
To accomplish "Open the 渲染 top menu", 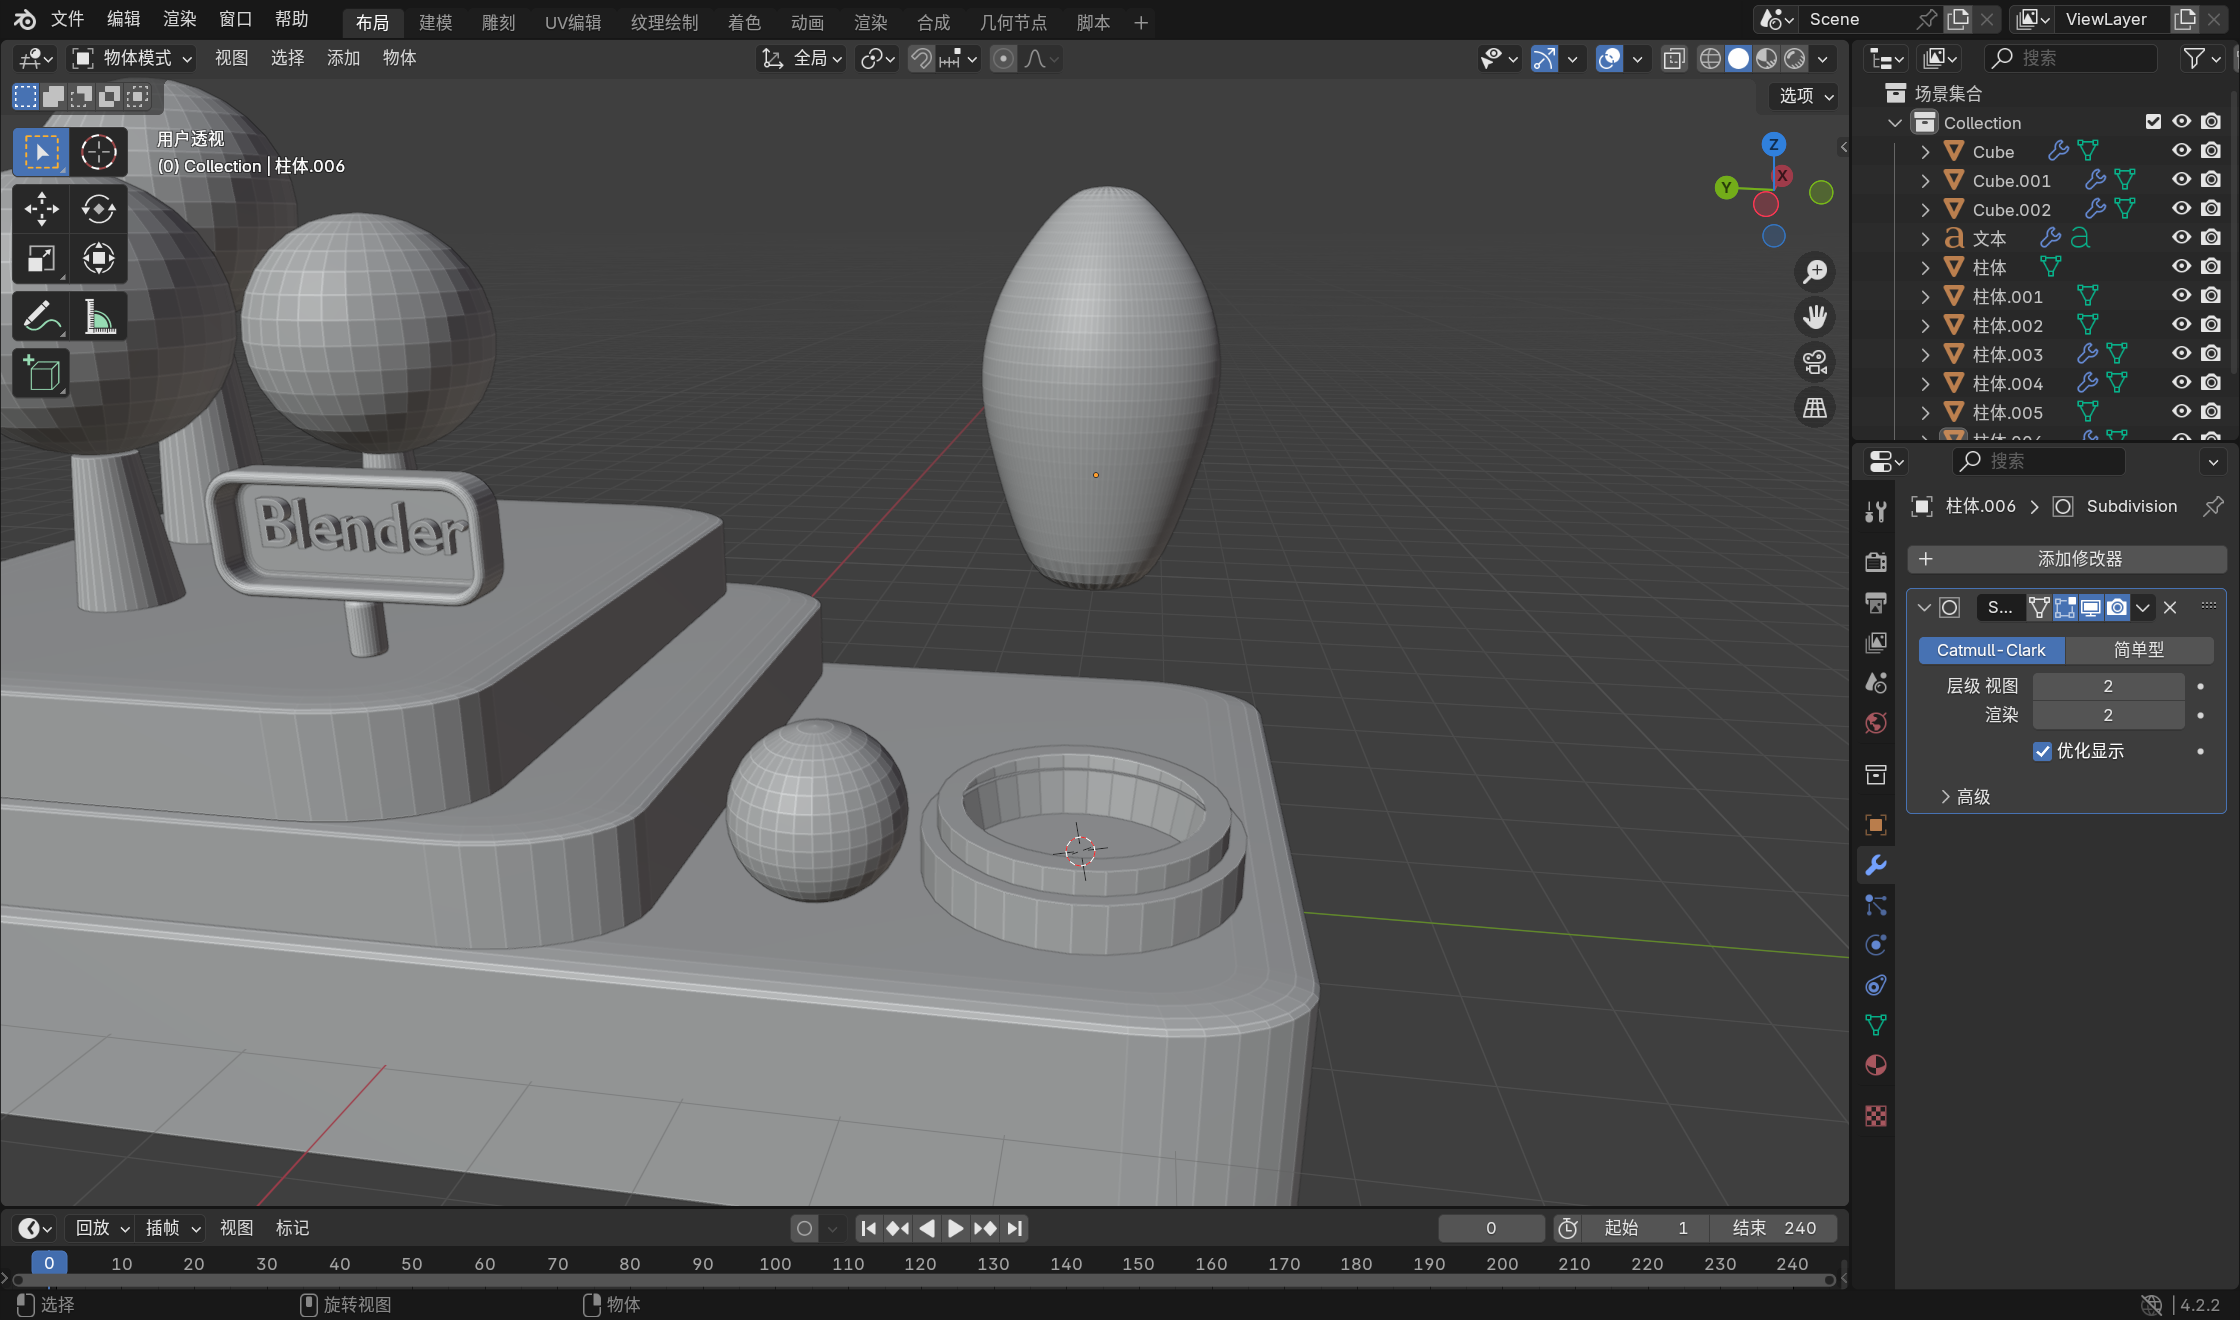I will point(179,19).
